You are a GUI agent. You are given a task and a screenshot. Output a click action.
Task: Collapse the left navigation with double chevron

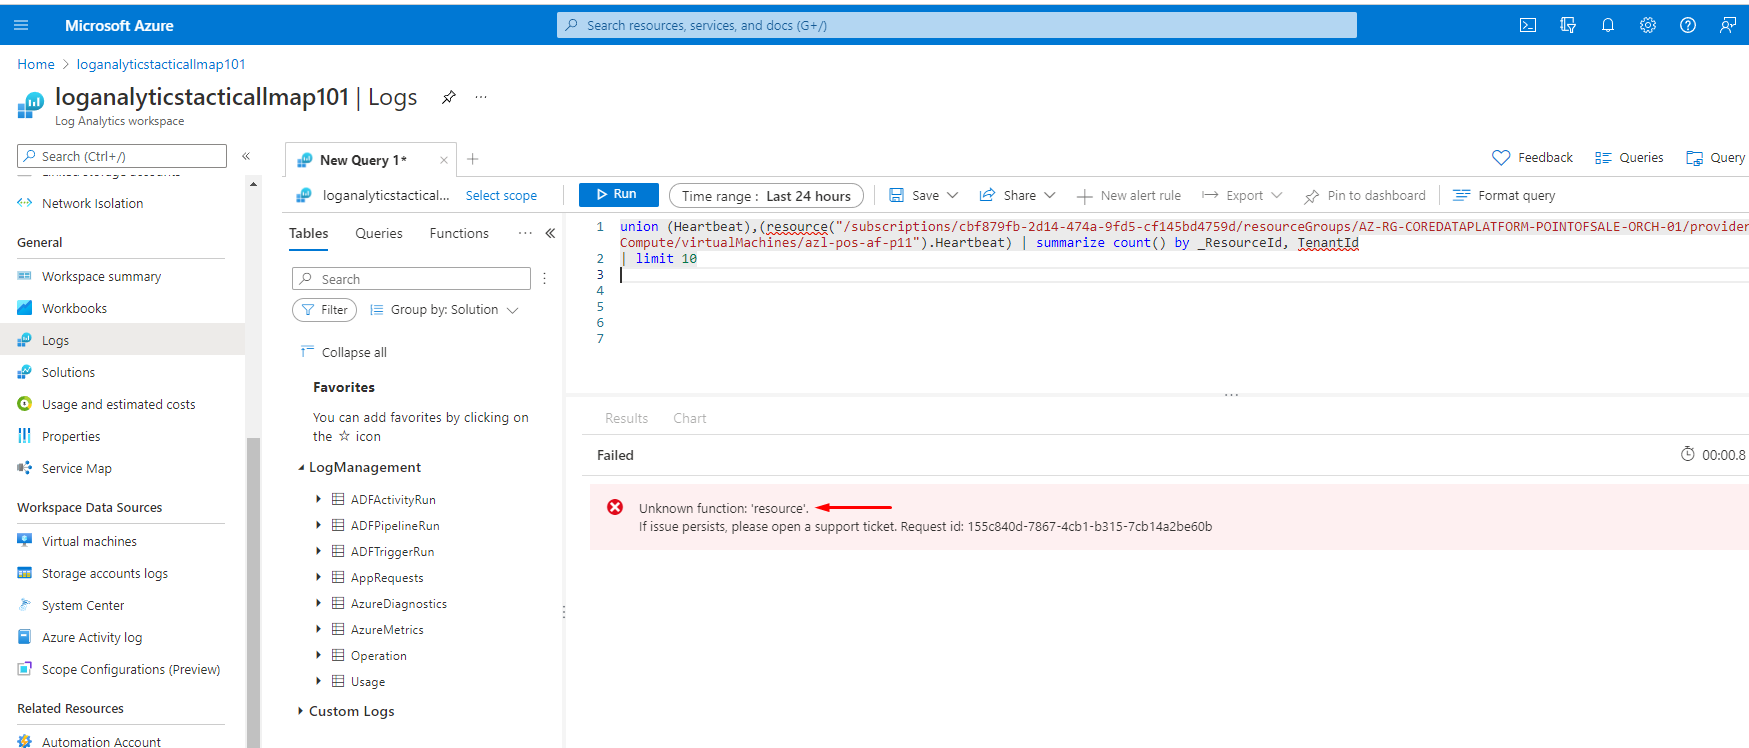click(246, 156)
